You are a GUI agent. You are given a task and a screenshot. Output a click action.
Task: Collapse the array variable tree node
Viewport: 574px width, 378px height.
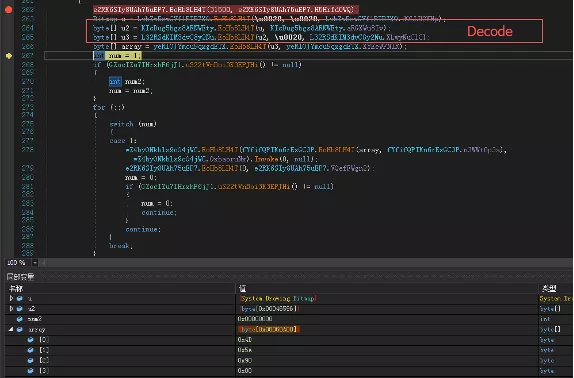(x=11, y=329)
